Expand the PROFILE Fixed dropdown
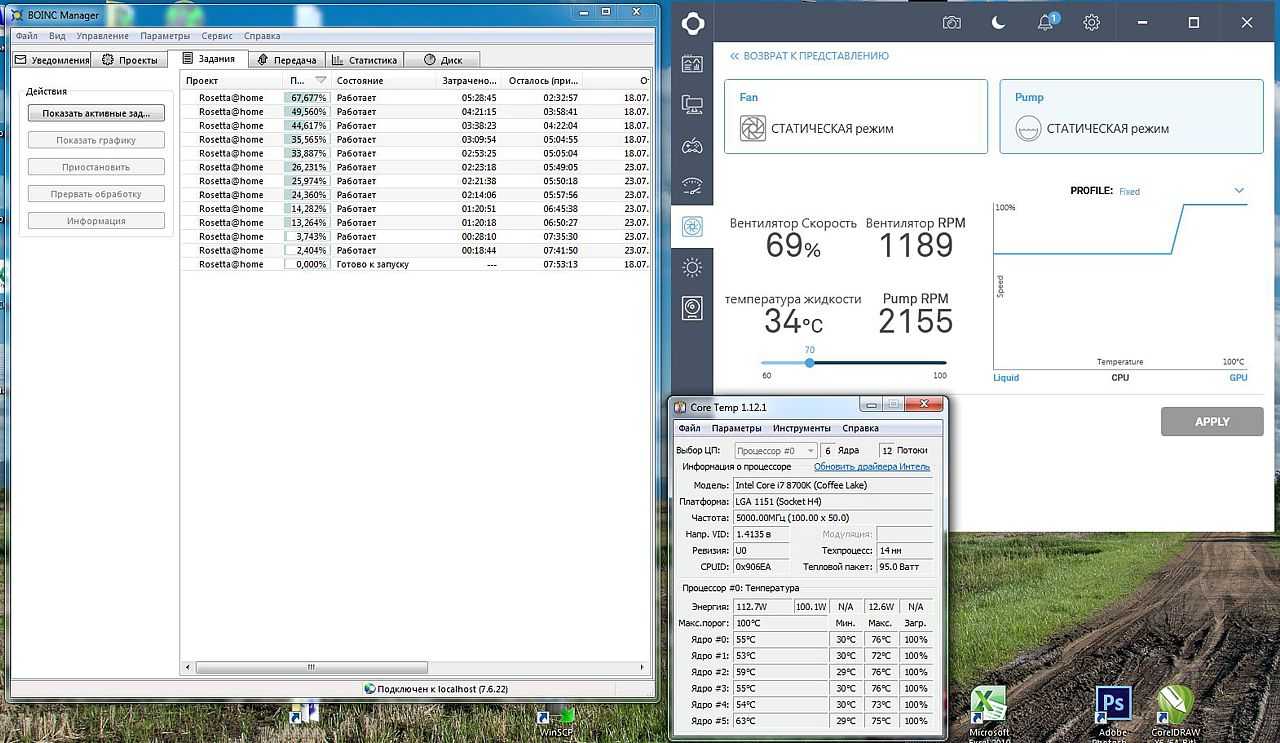This screenshot has height=743, width=1280. point(1239,190)
